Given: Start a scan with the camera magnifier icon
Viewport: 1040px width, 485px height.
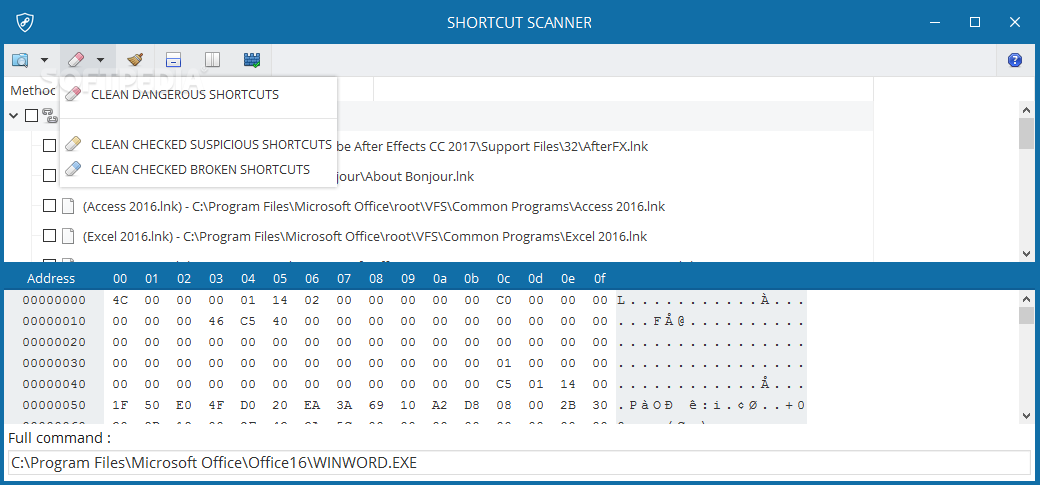Looking at the screenshot, I should coord(21,60).
